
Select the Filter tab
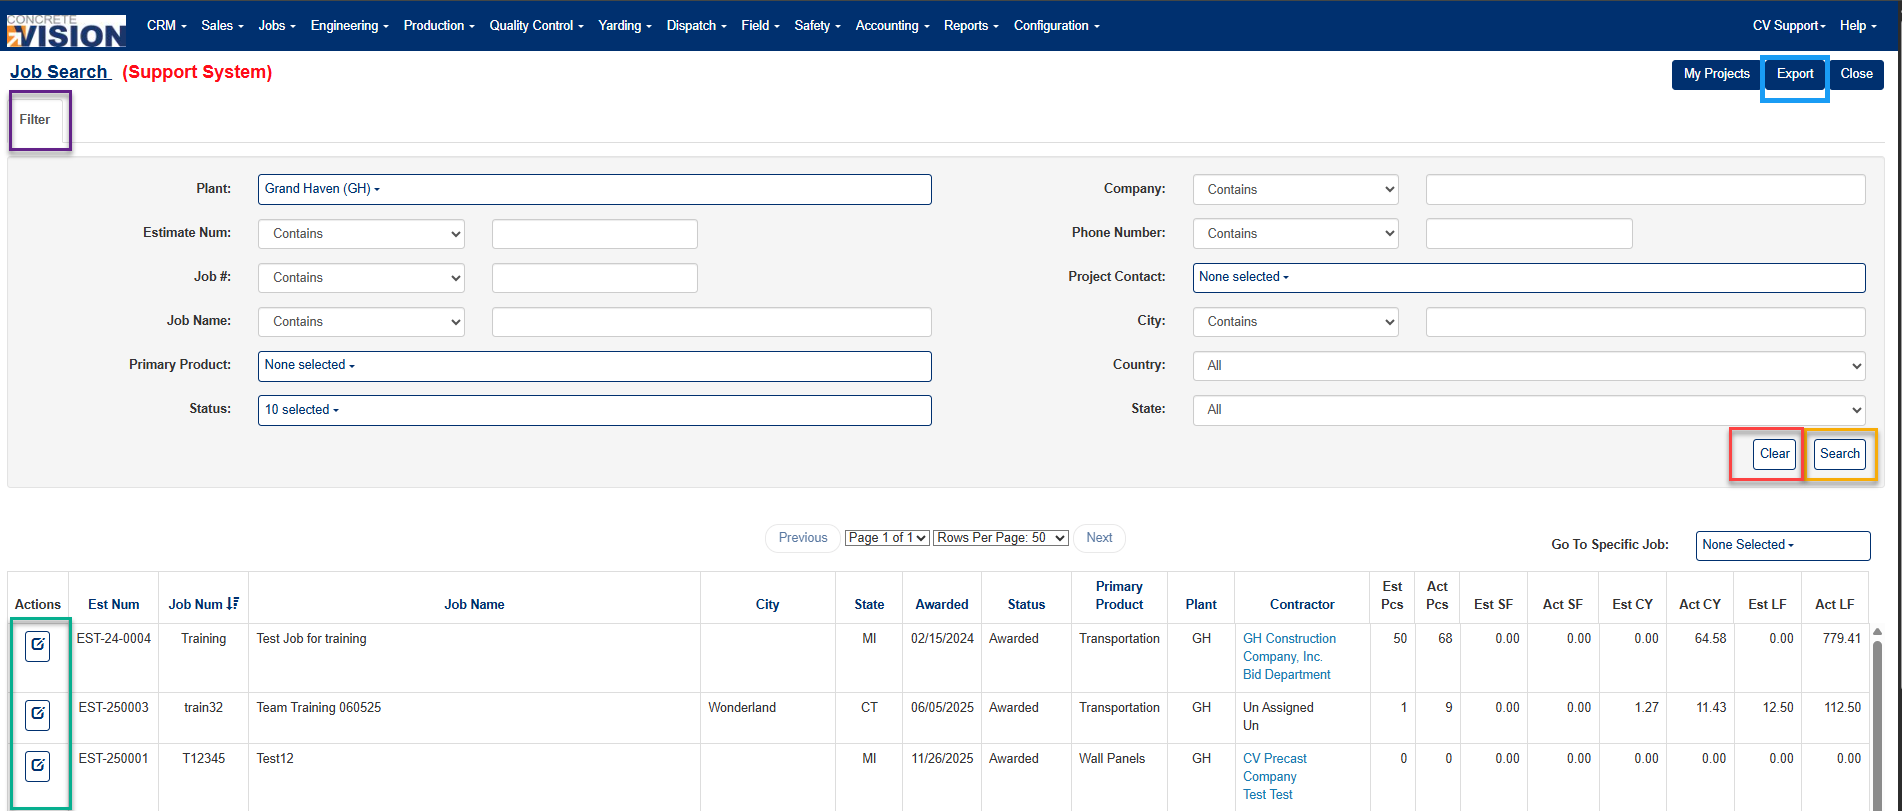(35, 120)
